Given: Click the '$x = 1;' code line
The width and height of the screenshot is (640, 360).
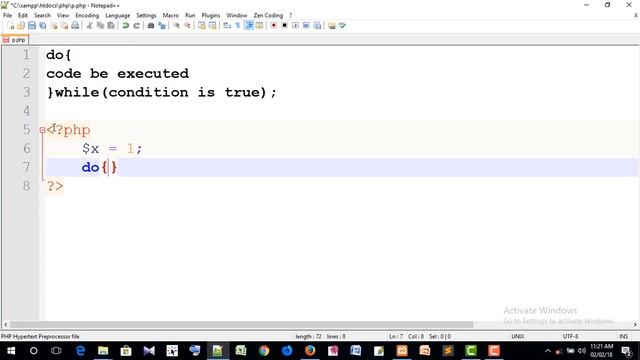Looking at the screenshot, I should point(112,149).
